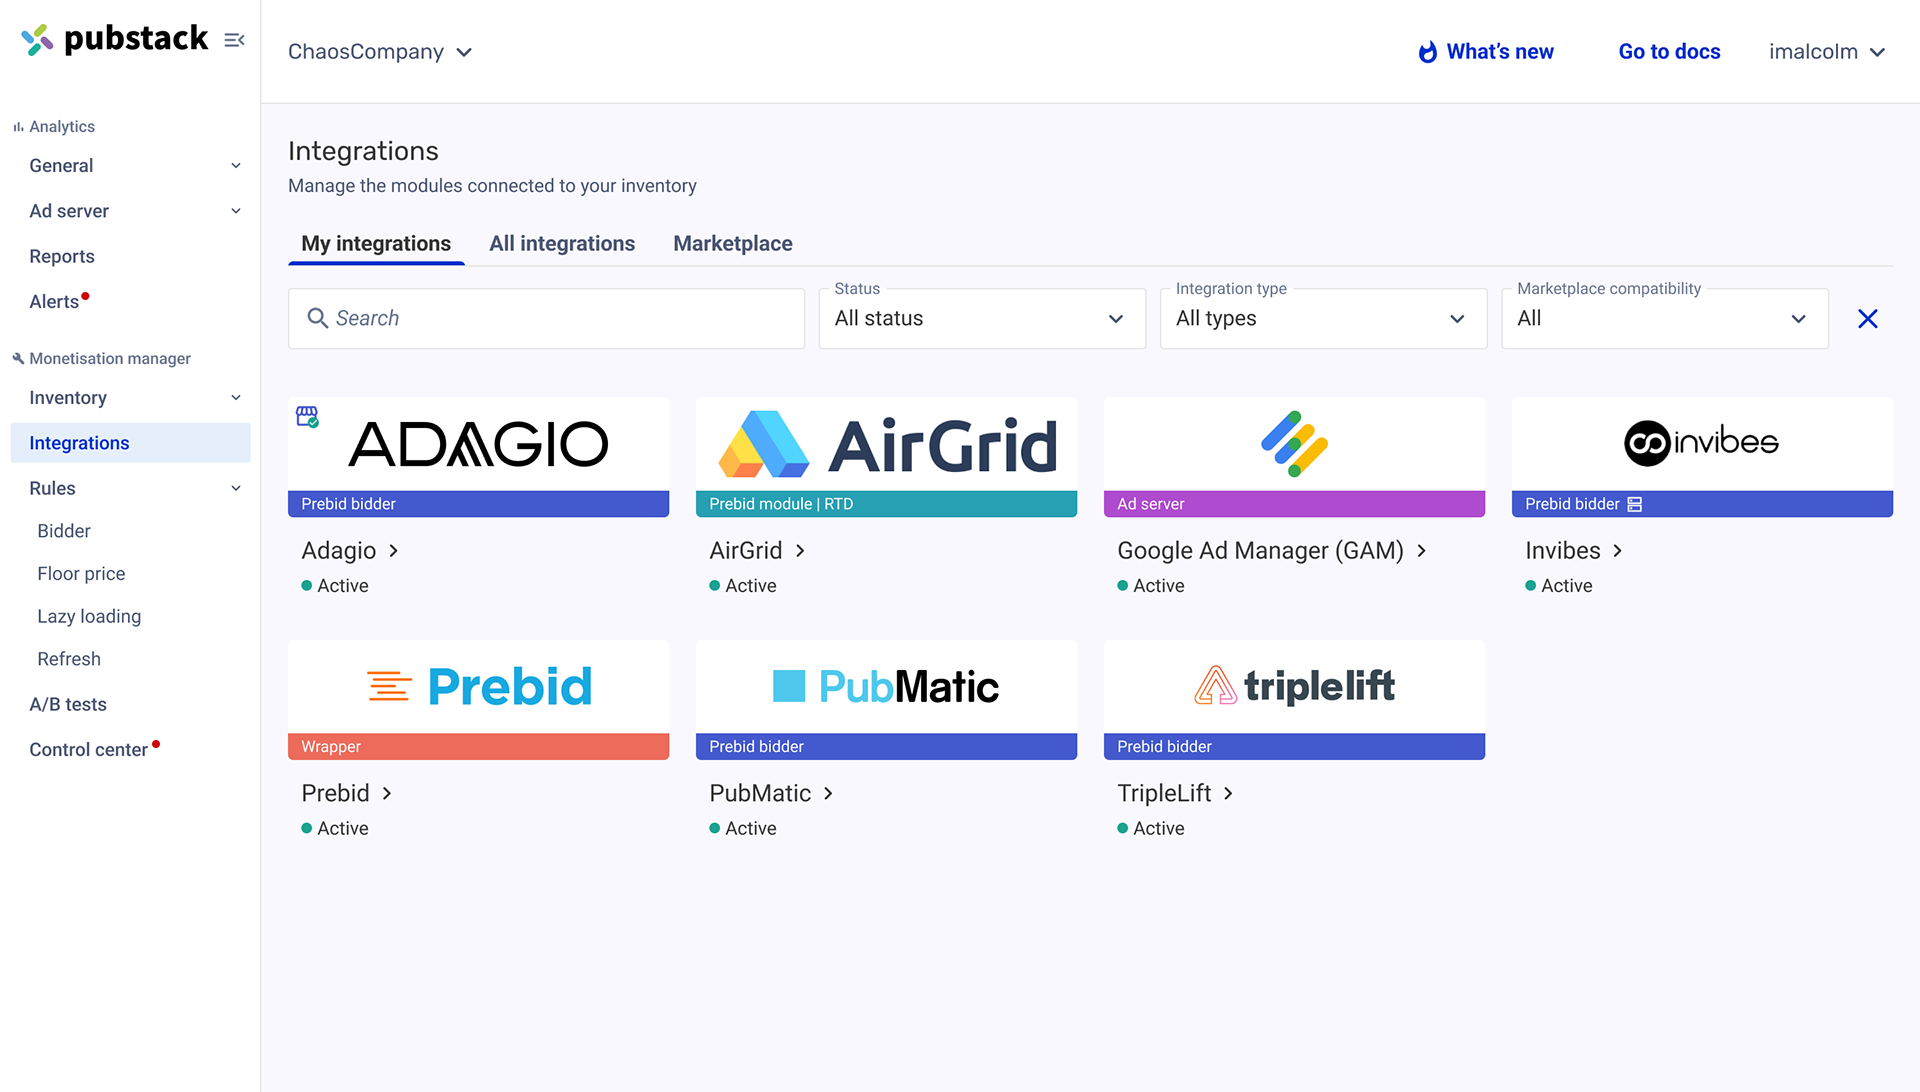Open the Invibes integration name link
This screenshot has width=1920, height=1092.
pyautogui.click(x=1563, y=551)
